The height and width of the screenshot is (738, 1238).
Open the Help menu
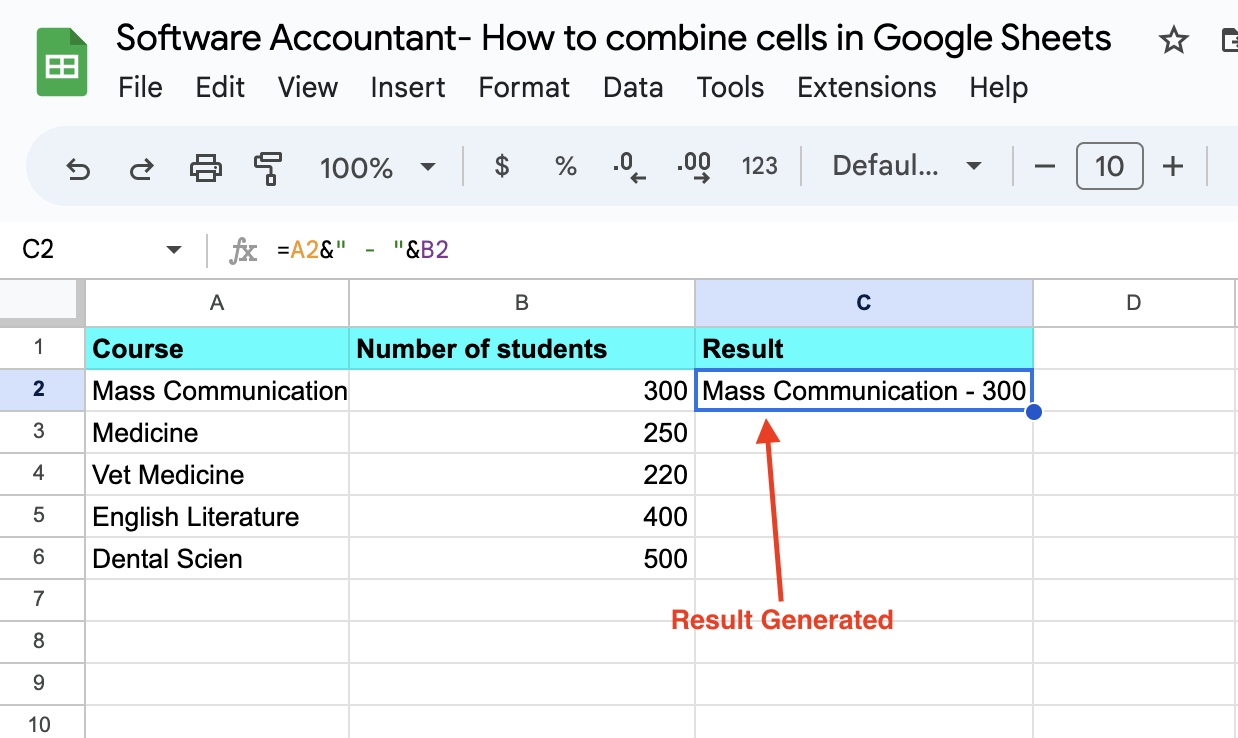coord(999,87)
